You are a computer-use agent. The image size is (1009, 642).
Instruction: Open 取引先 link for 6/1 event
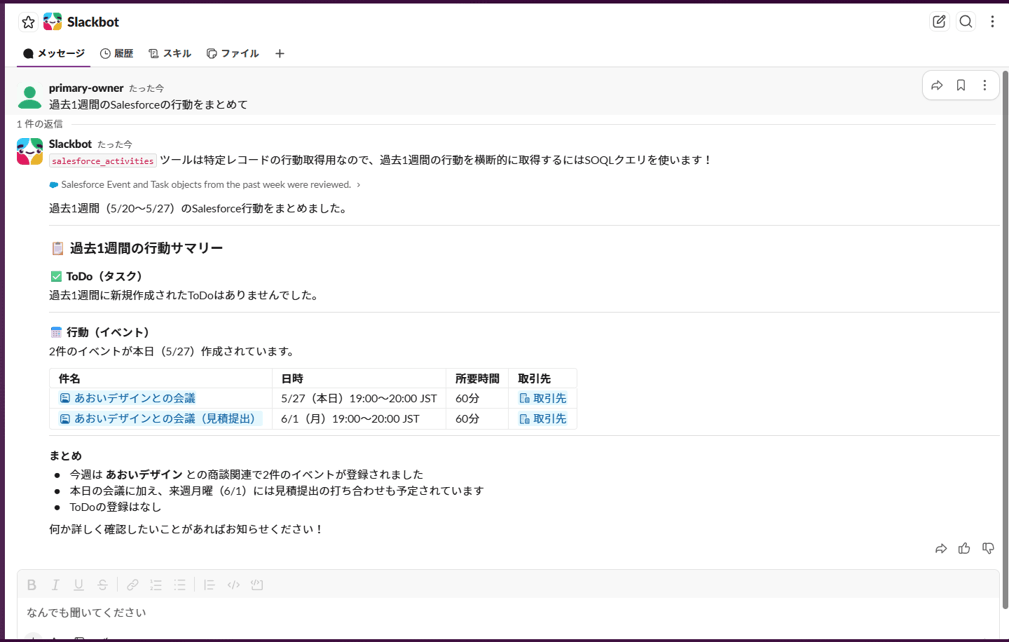click(542, 419)
